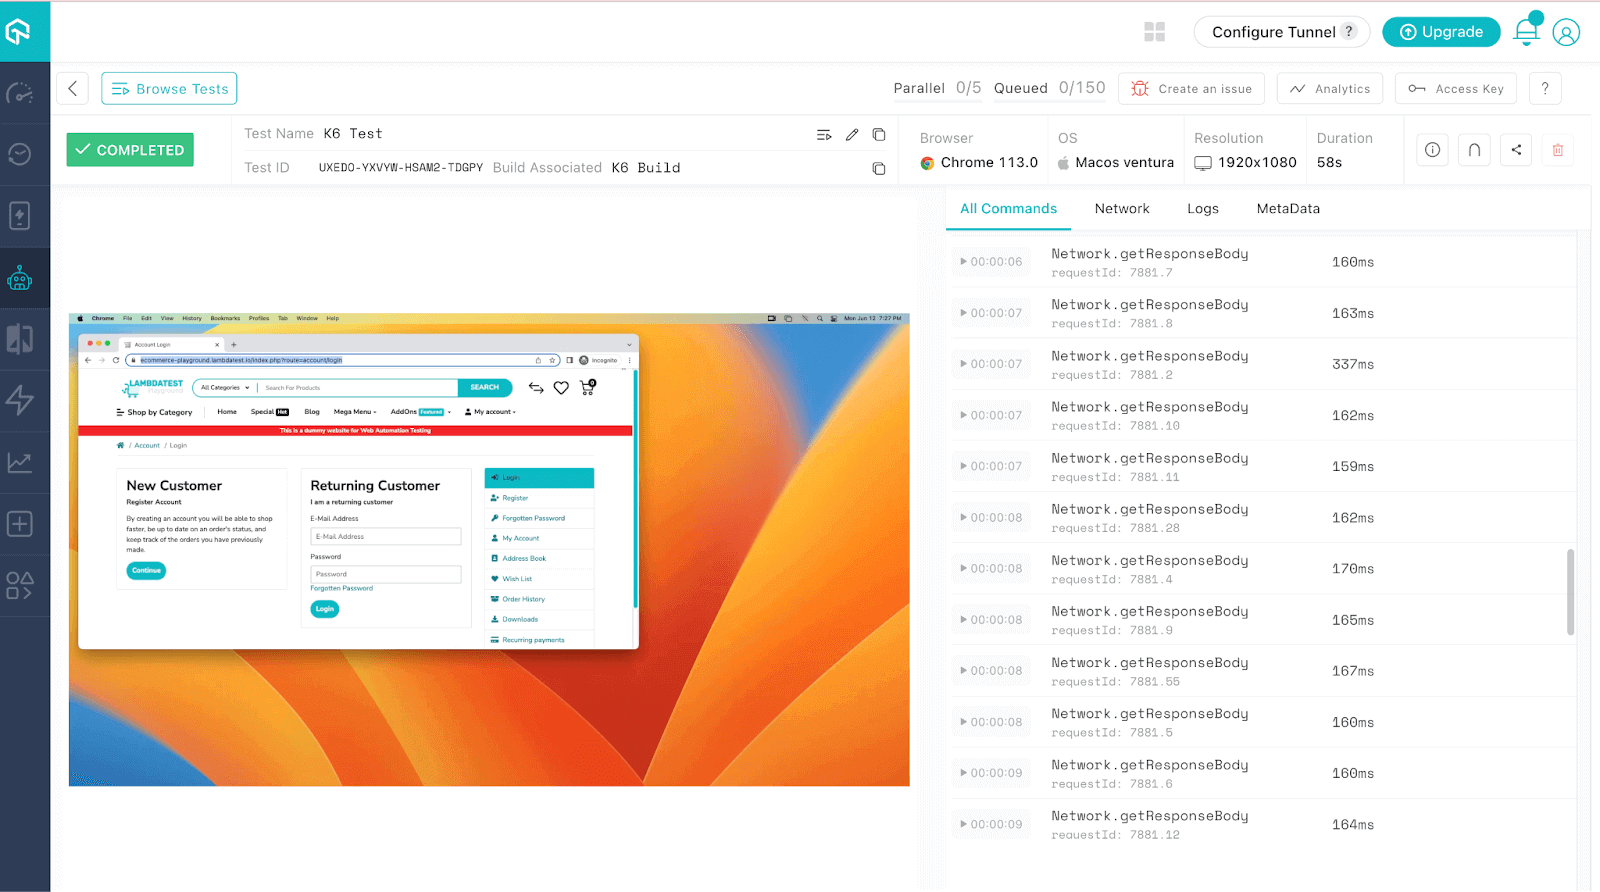Go back with the left chevron button

tap(73, 88)
